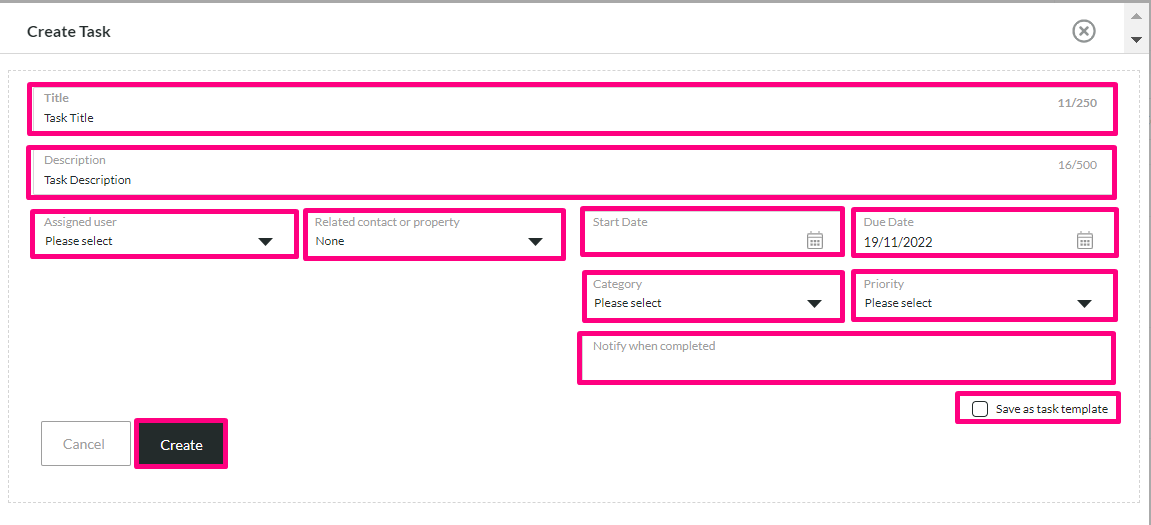Tick the Save as task template checkbox
Image resolution: width=1151 pixels, height=525 pixels.
pos(979,409)
